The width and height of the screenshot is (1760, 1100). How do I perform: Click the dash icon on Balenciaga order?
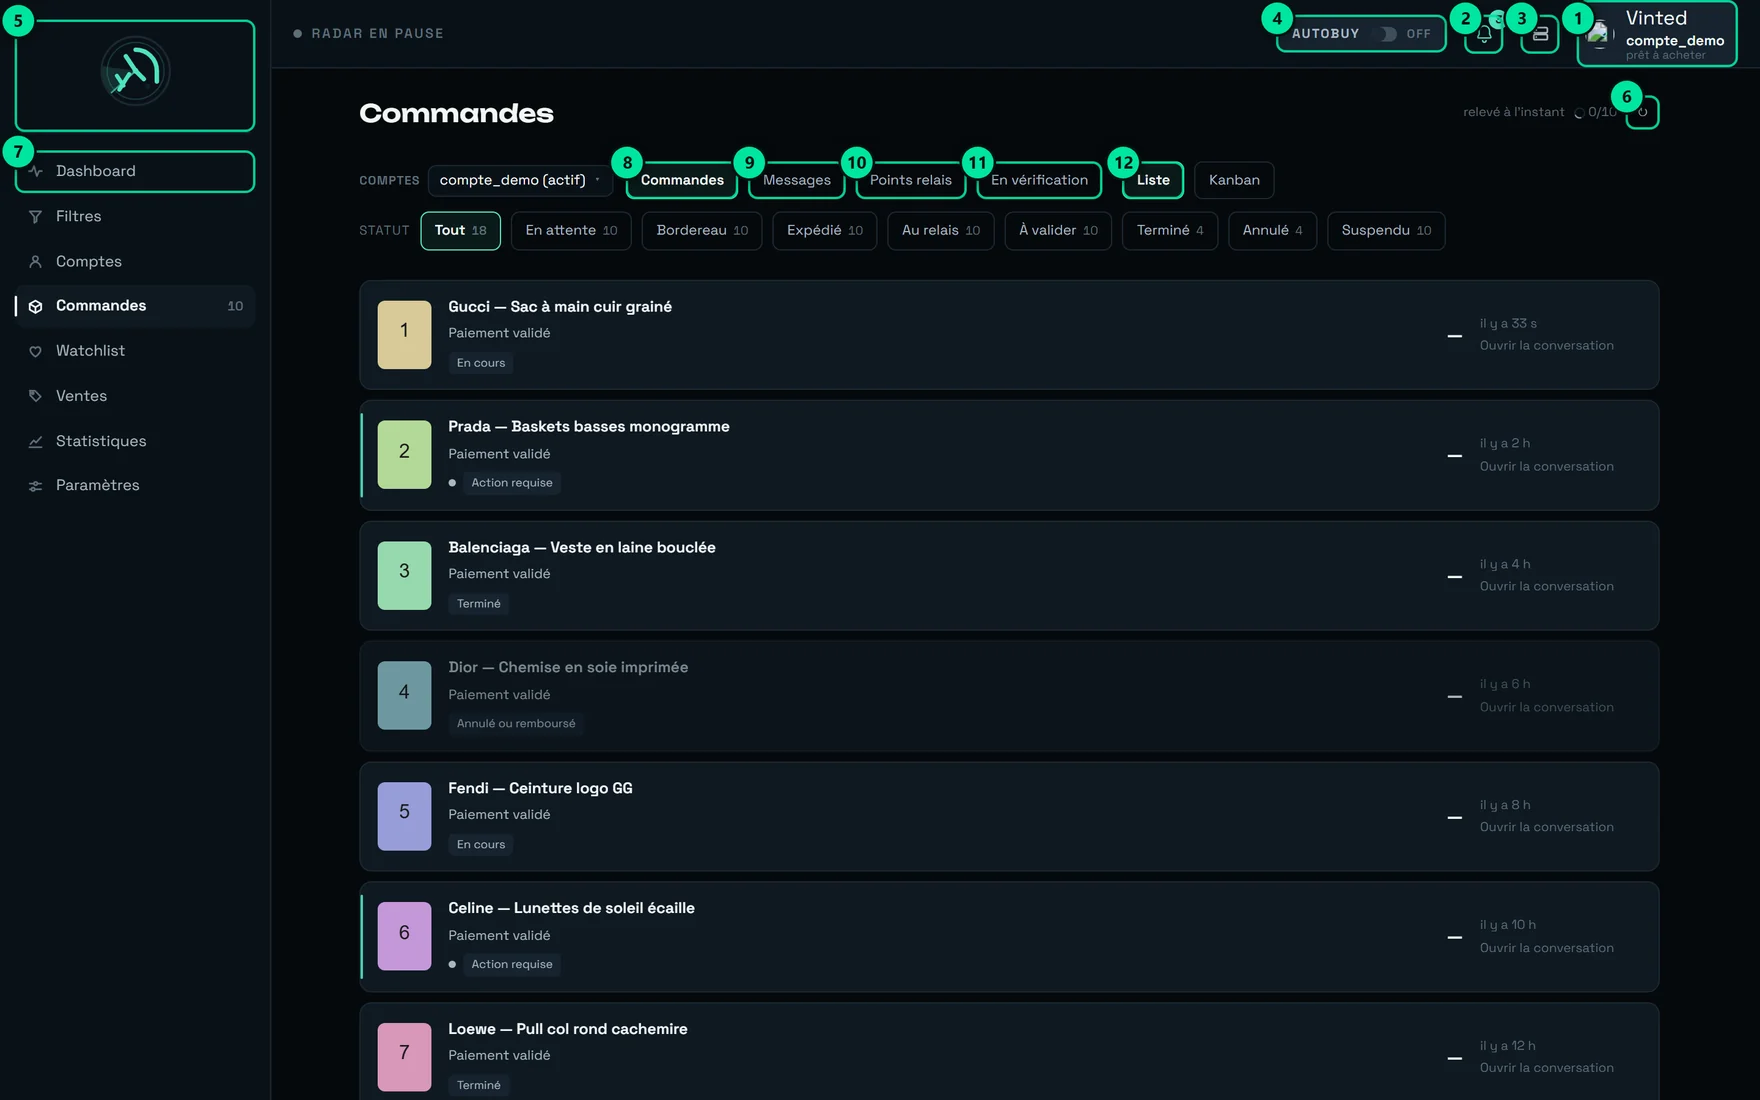[x=1454, y=577]
